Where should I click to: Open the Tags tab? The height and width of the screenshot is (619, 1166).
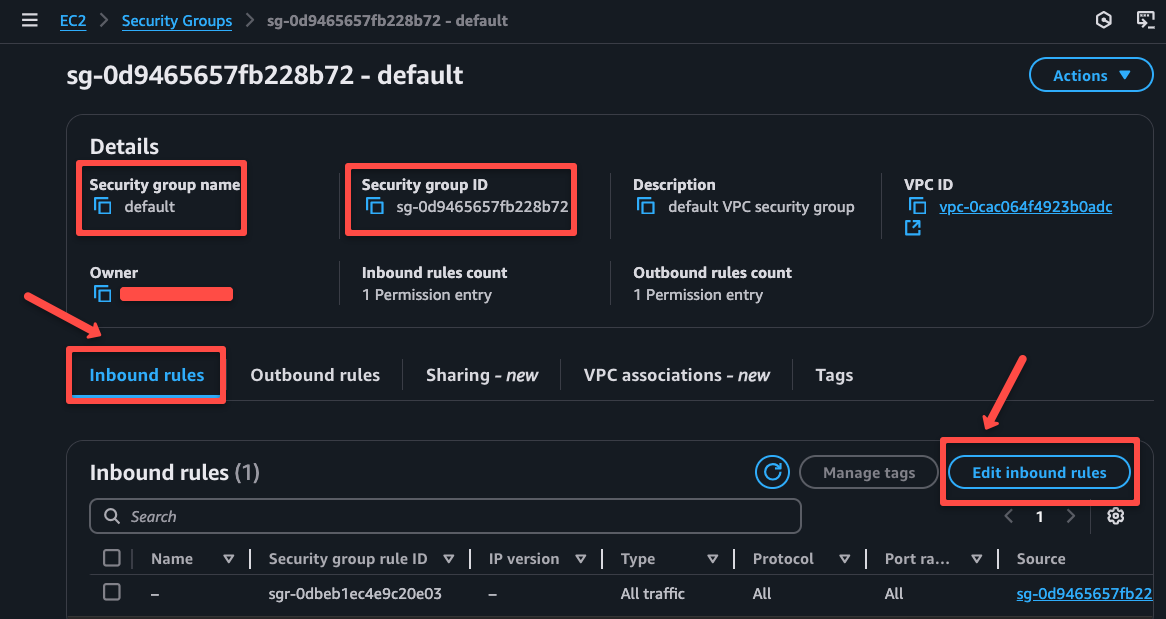[834, 374]
